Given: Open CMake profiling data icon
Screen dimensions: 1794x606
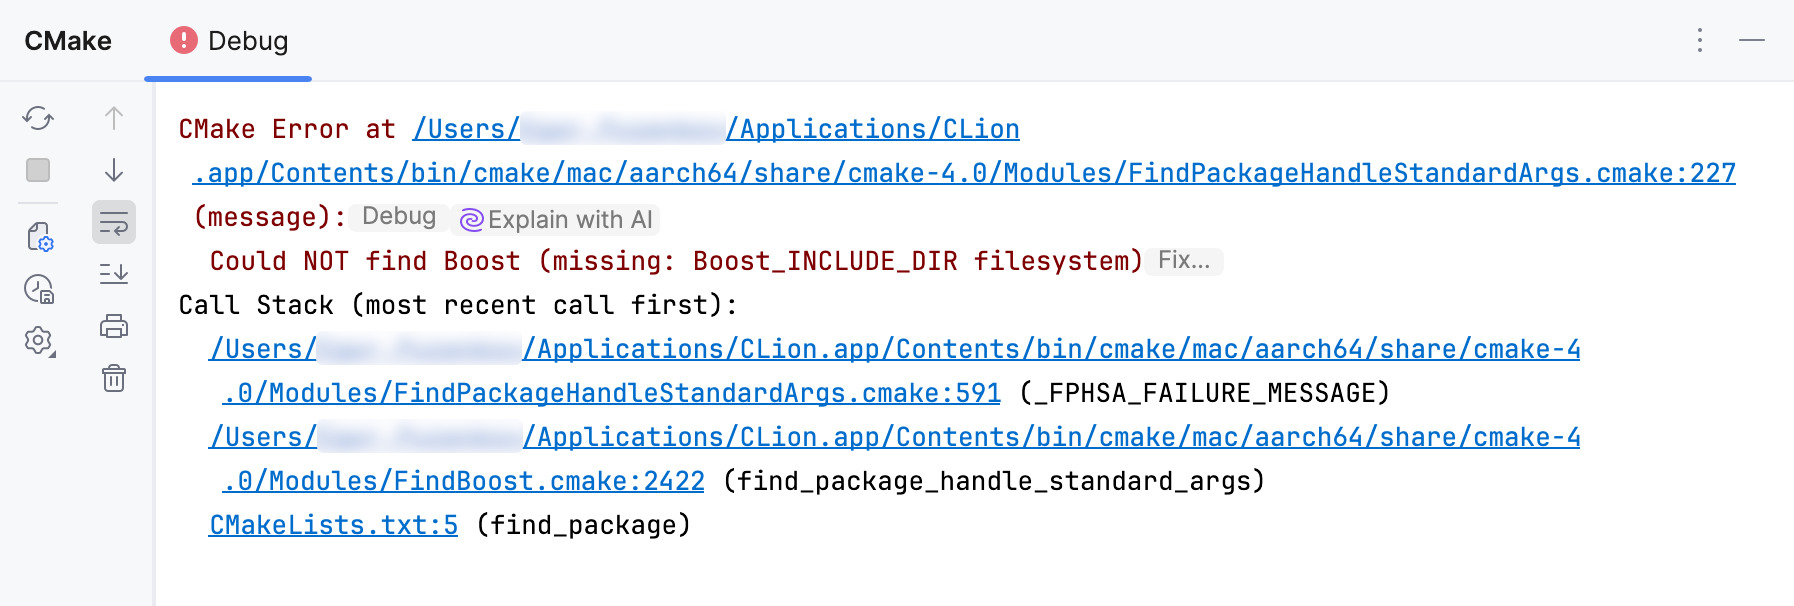Looking at the screenshot, I should tap(38, 289).
